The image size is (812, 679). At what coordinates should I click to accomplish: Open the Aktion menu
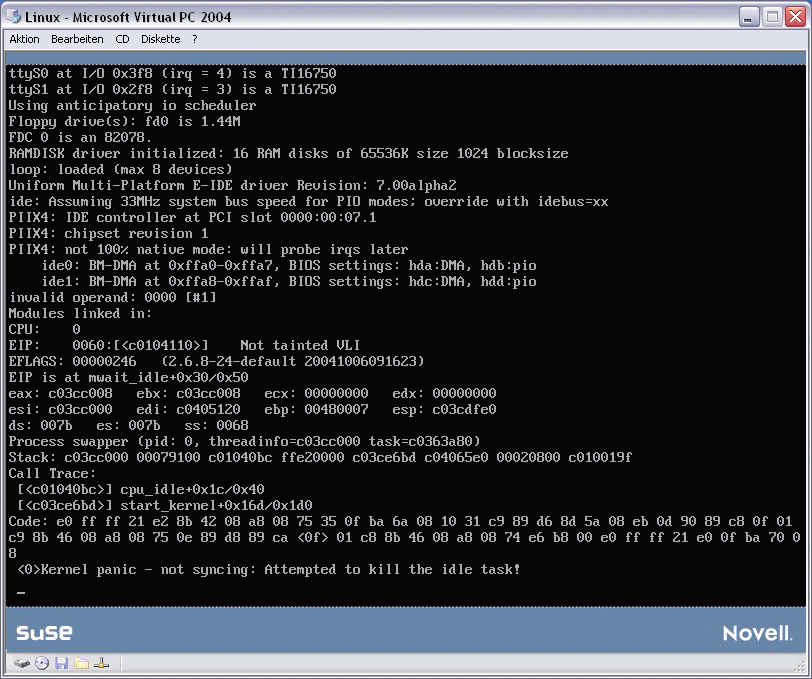pos(24,39)
